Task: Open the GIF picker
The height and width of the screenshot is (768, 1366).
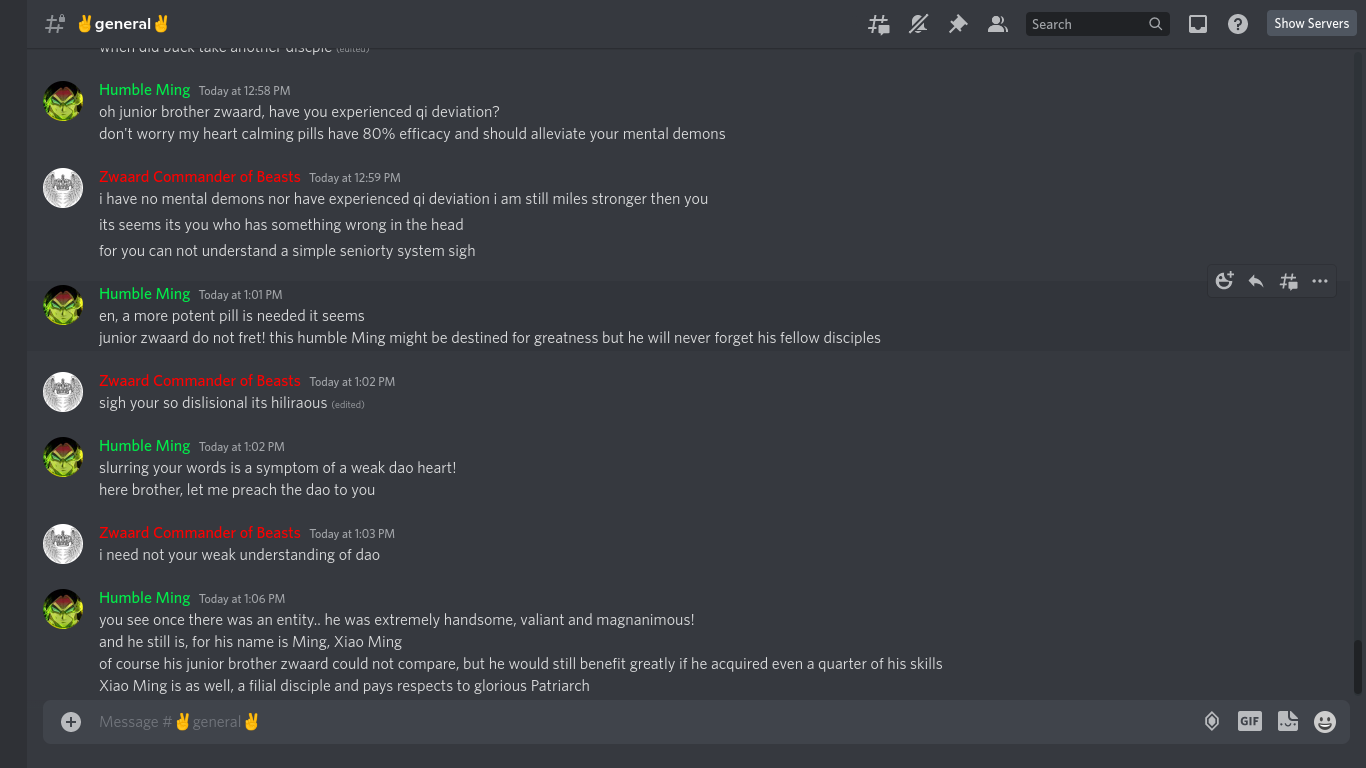Action: point(1250,721)
